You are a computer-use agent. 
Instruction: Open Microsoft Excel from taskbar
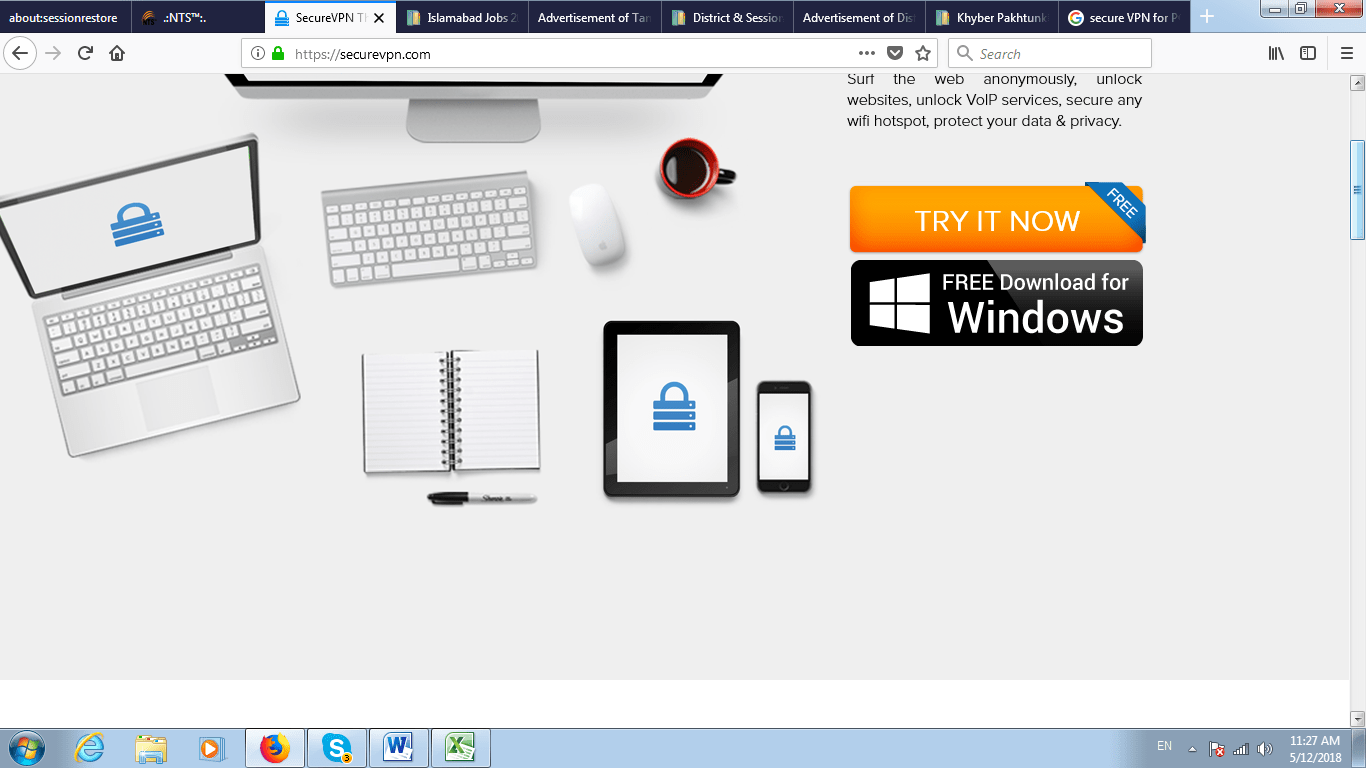pos(460,748)
